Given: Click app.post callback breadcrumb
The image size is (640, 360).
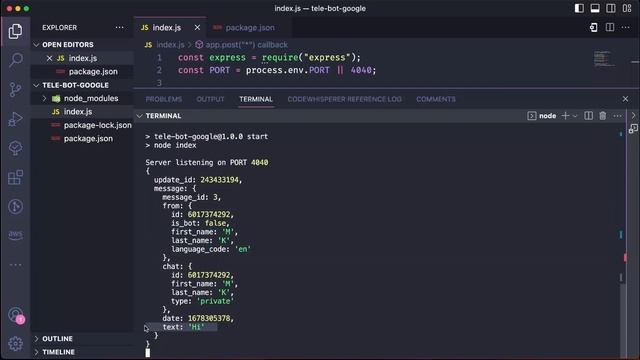Looking at the screenshot, I should pos(246,45).
